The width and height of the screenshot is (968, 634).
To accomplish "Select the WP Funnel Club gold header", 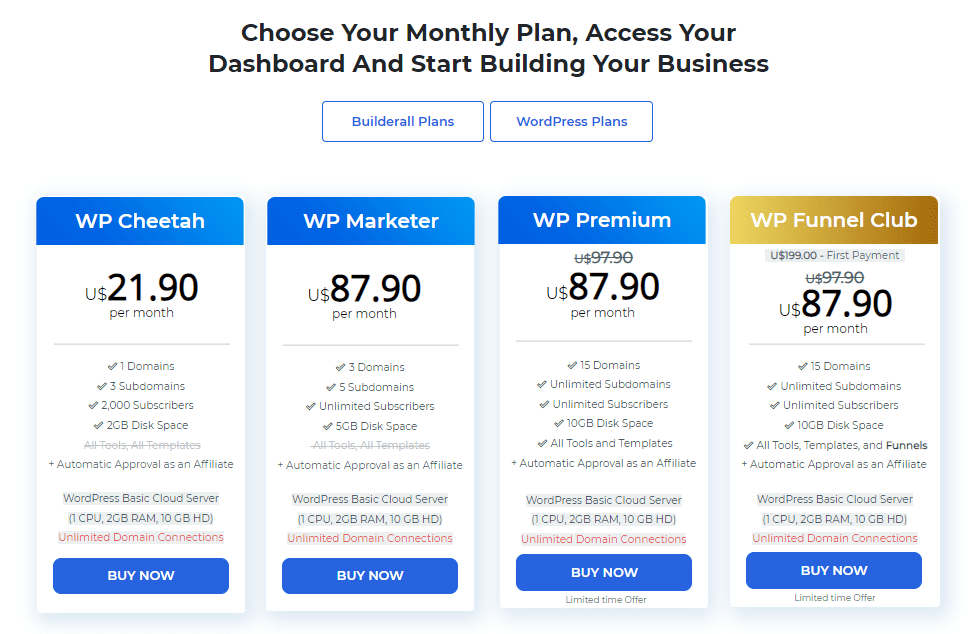I will (x=833, y=220).
